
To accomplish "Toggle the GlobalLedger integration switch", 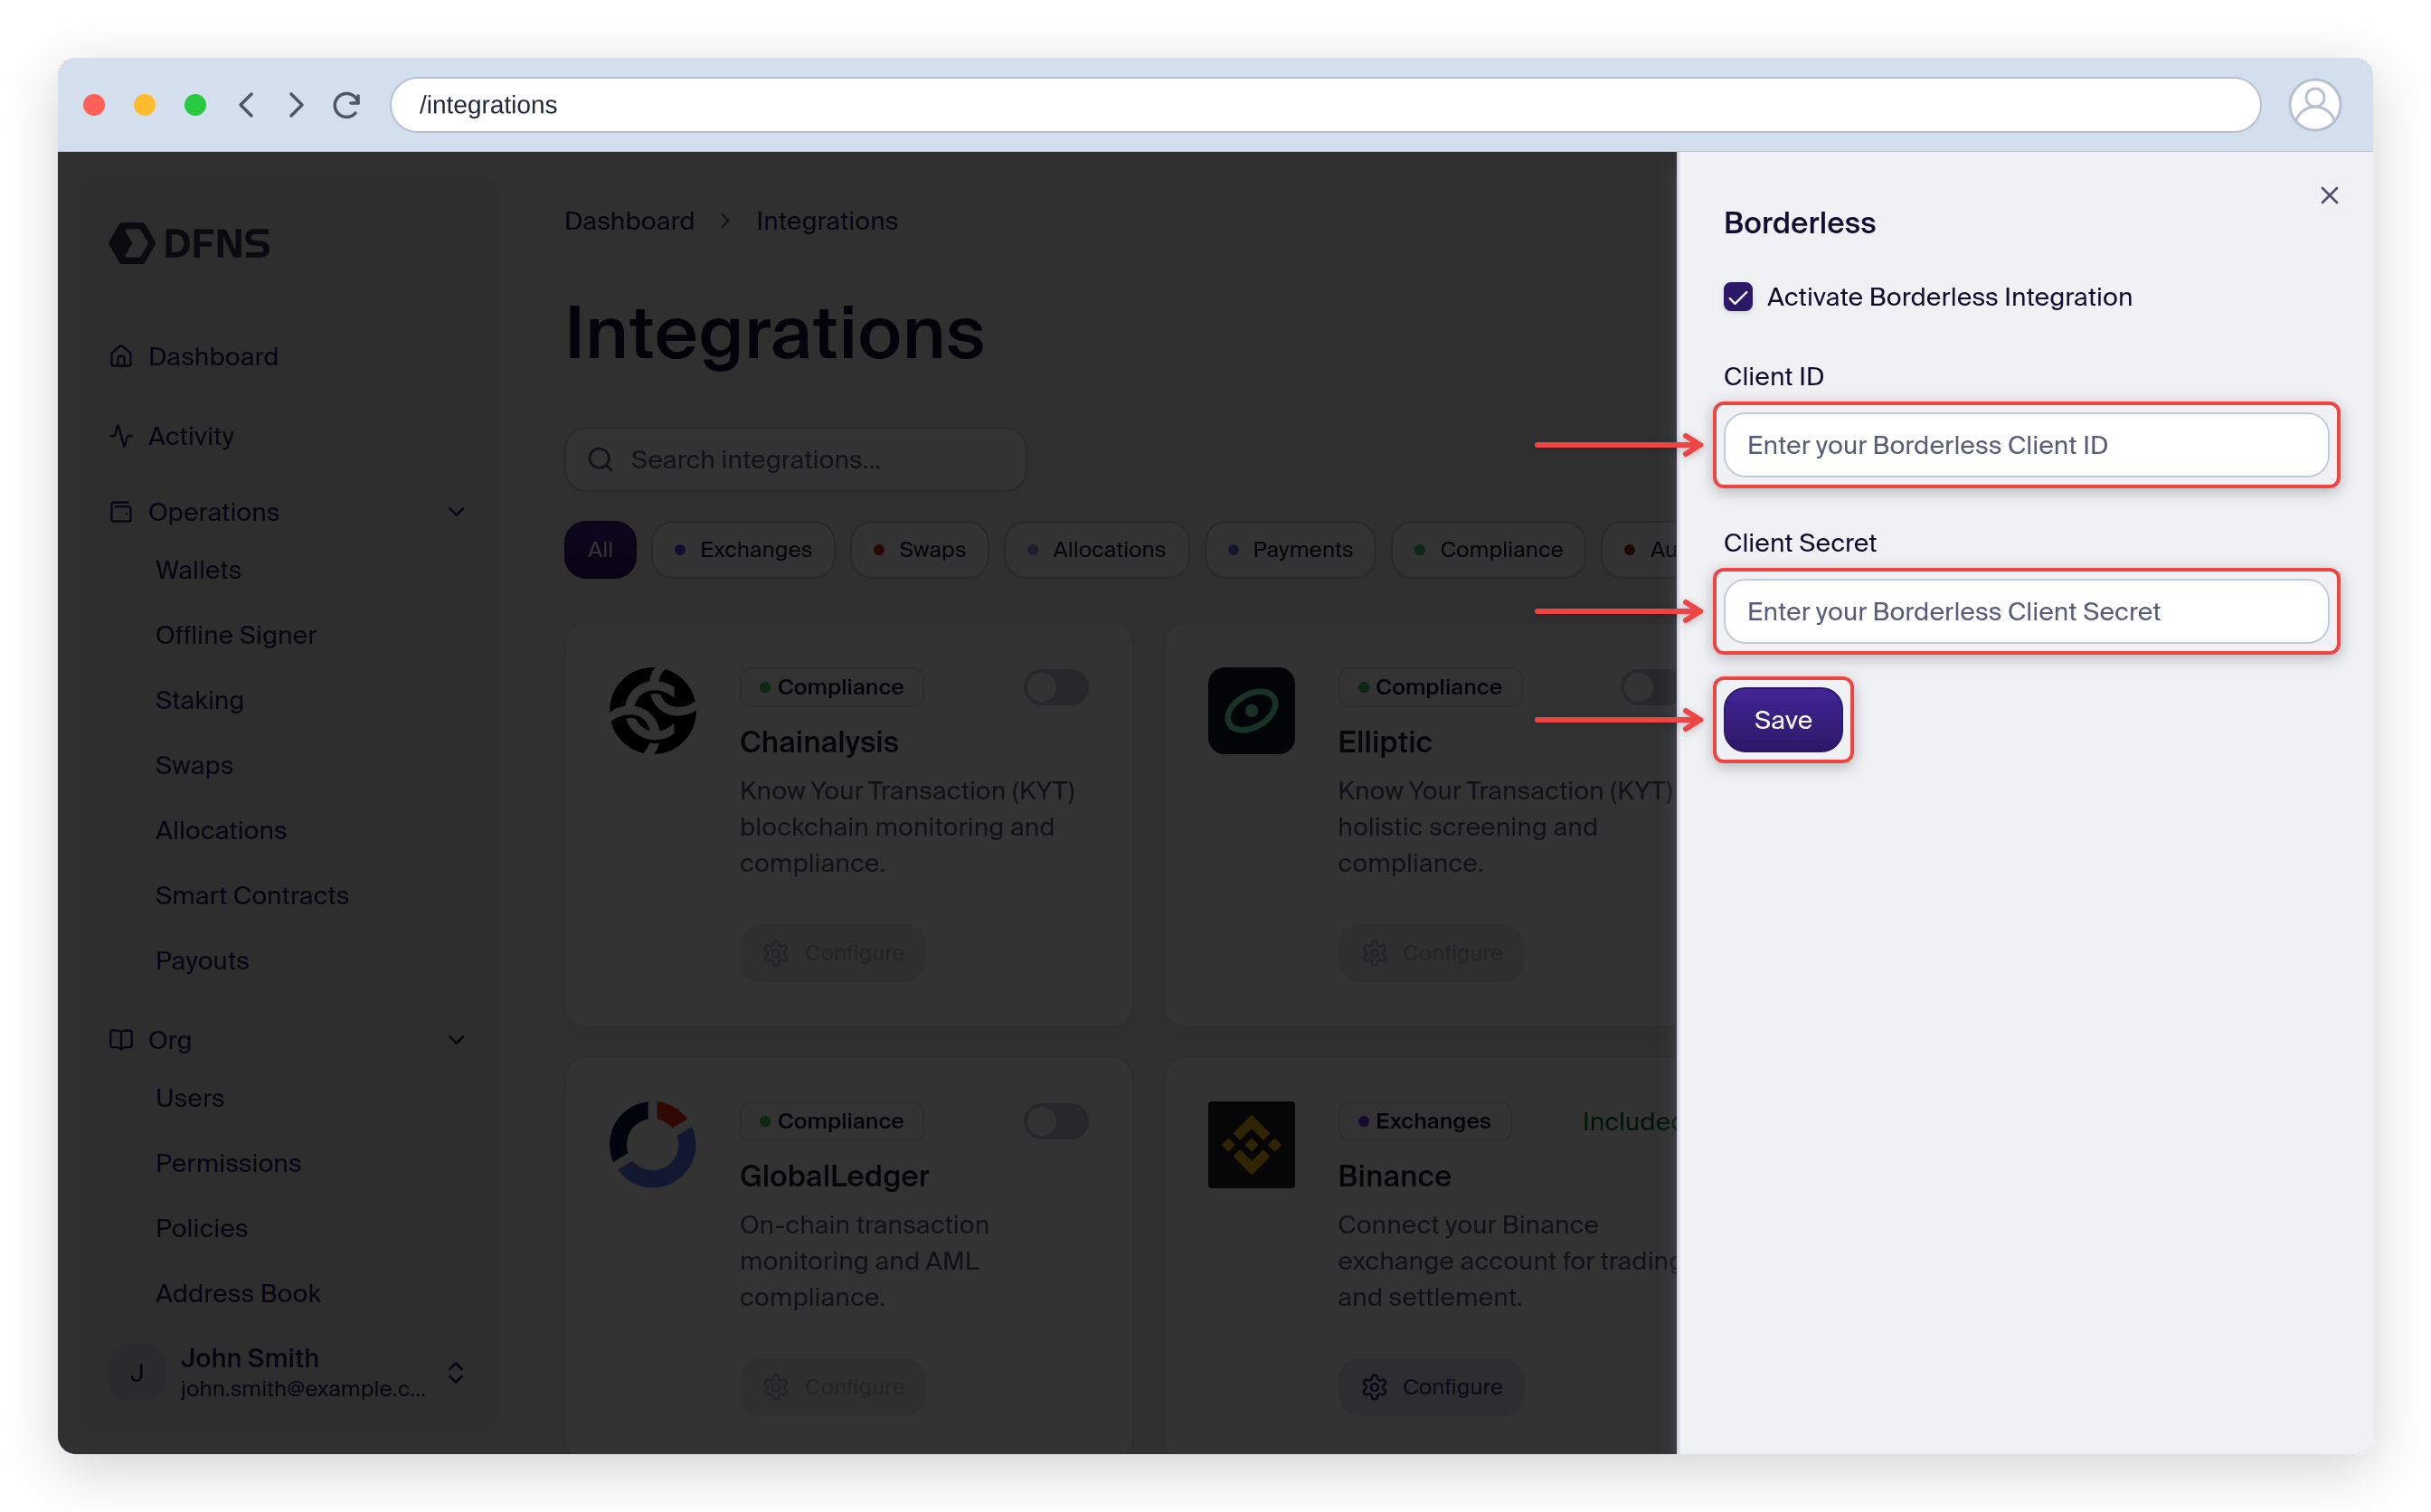I will pos(1056,1121).
